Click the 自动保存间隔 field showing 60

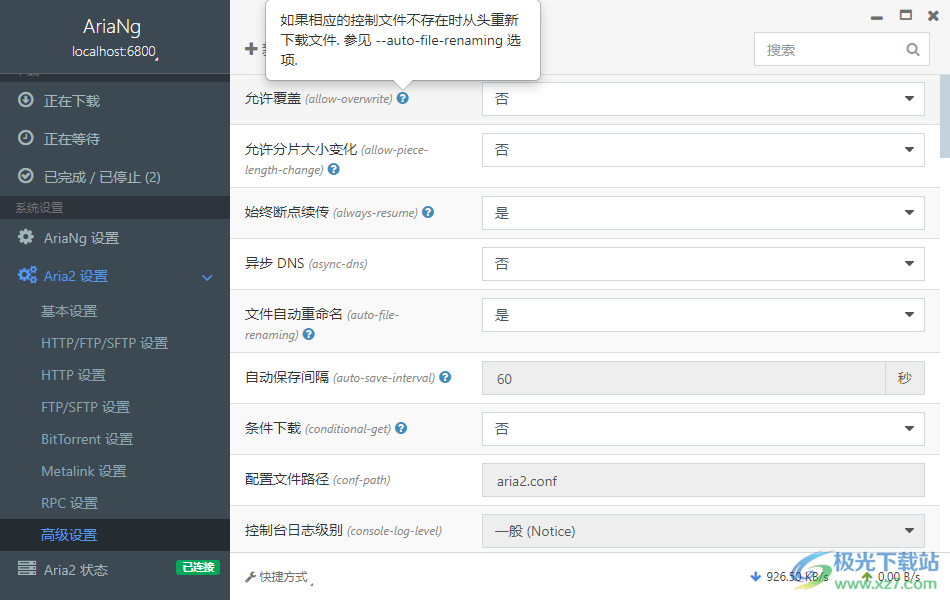[683, 378]
